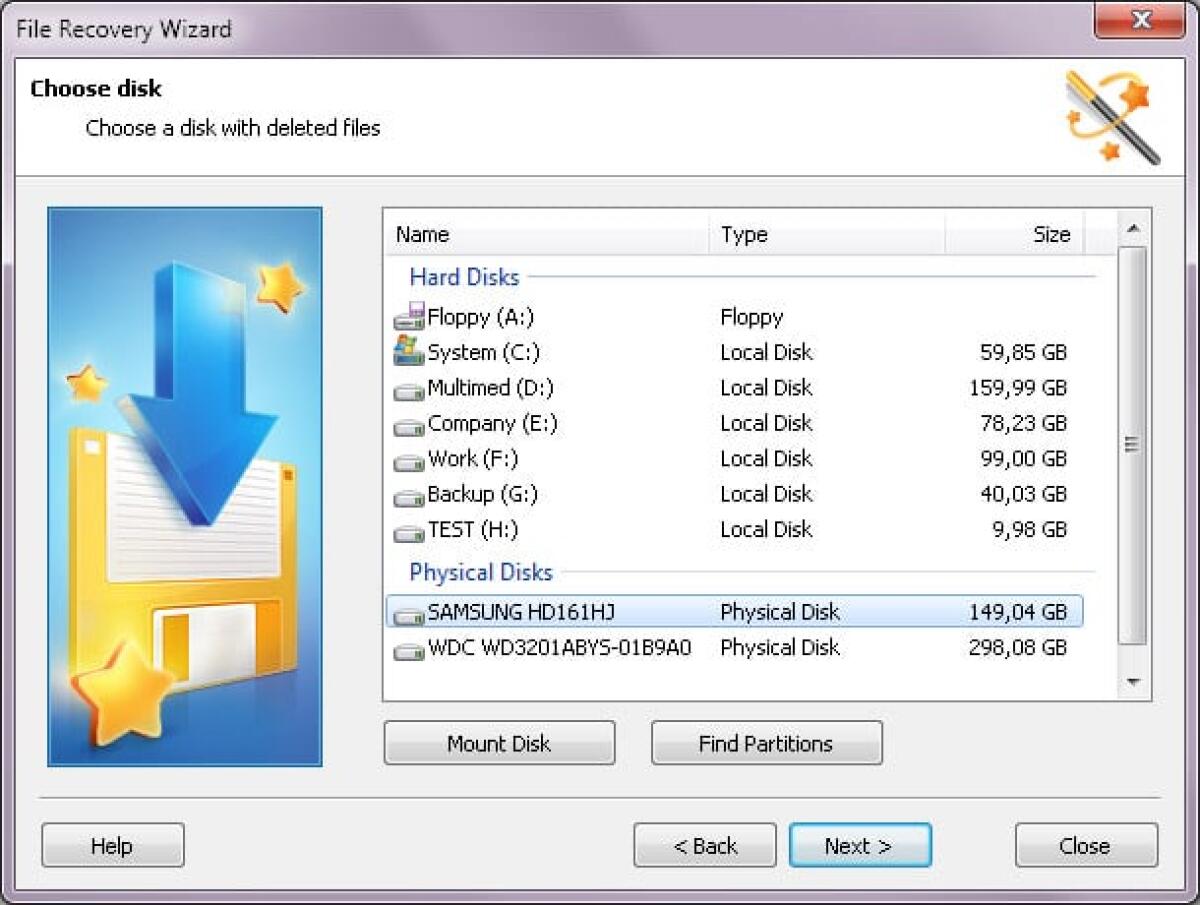Click the Size column header
The height and width of the screenshot is (905, 1200).
click(x=1051, y=234)
